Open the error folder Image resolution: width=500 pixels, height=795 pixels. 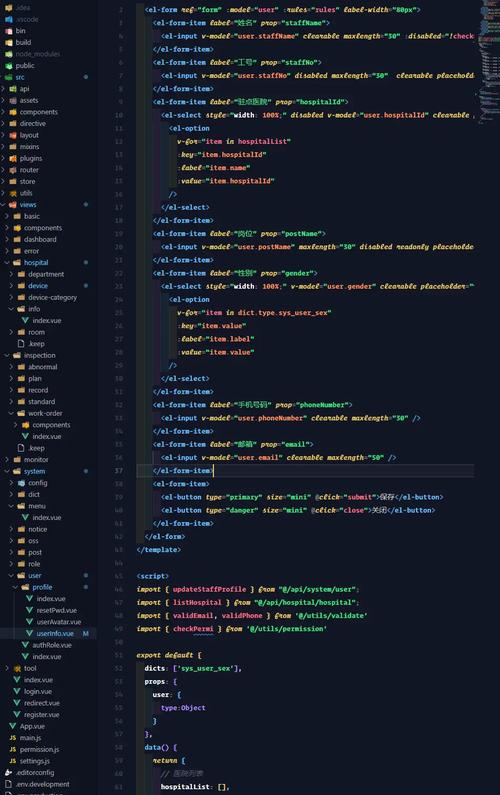31,251
